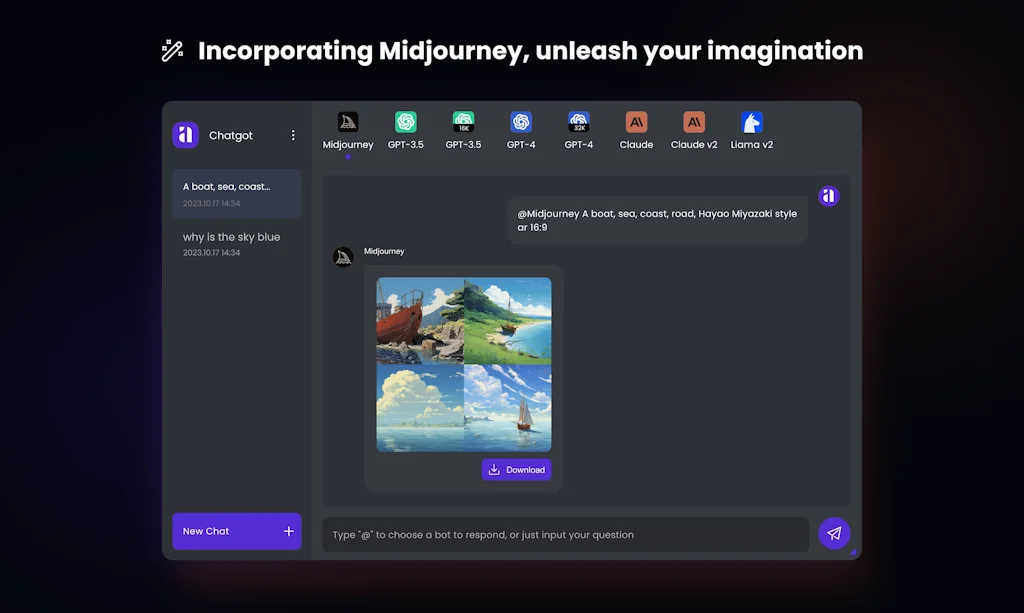Click the send message paper-plane icon
This screenshot has height=613, width=1024.
click(834, 534)
